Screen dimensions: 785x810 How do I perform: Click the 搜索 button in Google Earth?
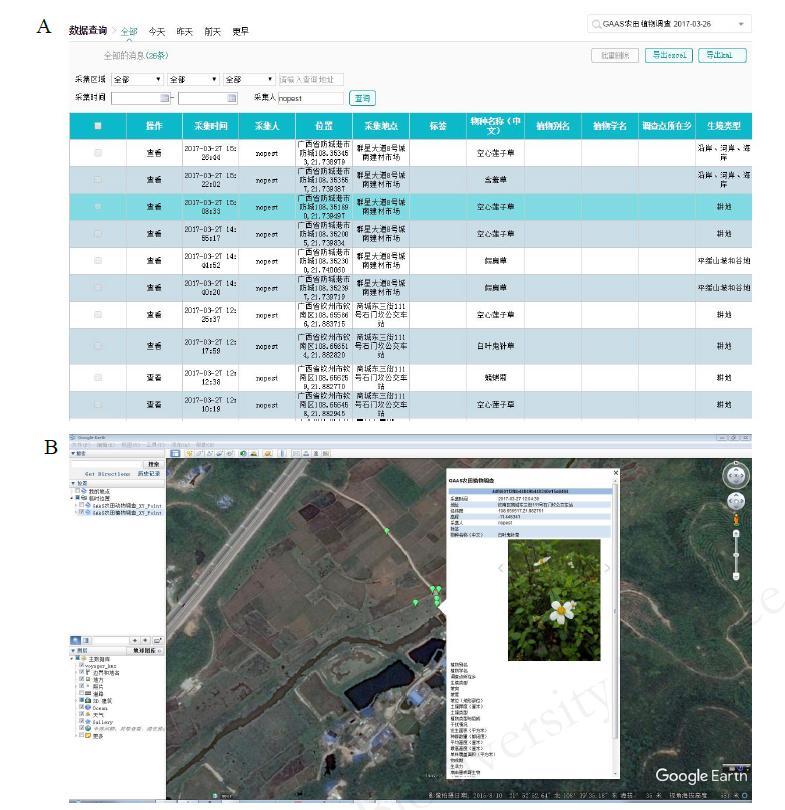[153, 464]
